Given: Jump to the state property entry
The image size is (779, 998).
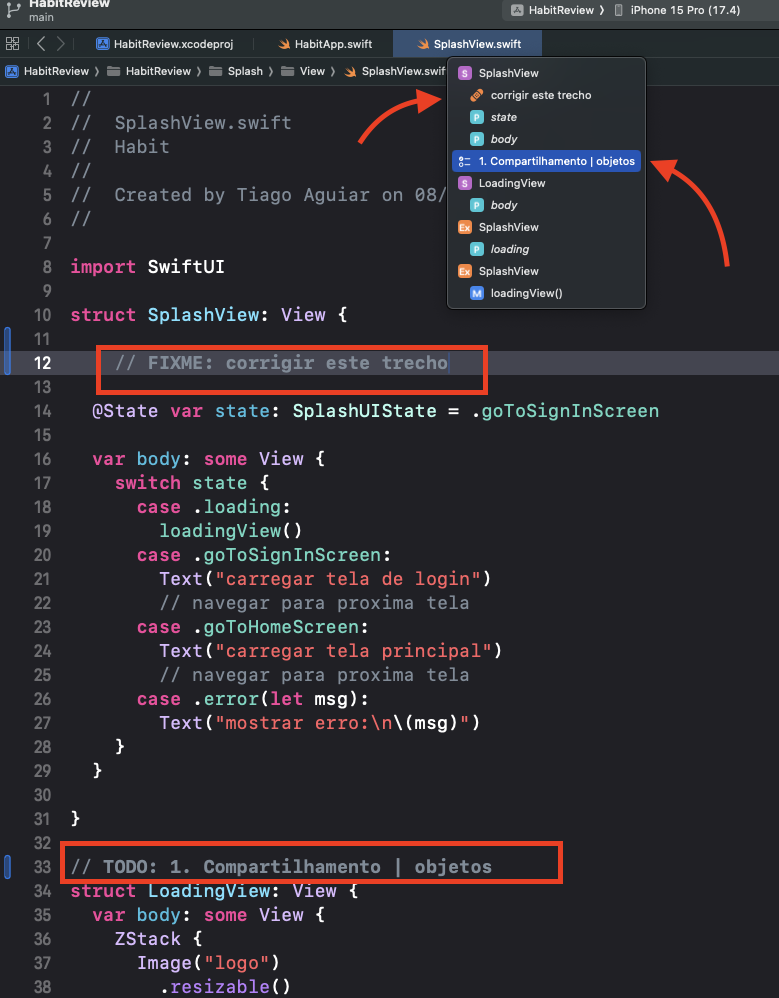Looking at the screenshot, I should (547, 117).
